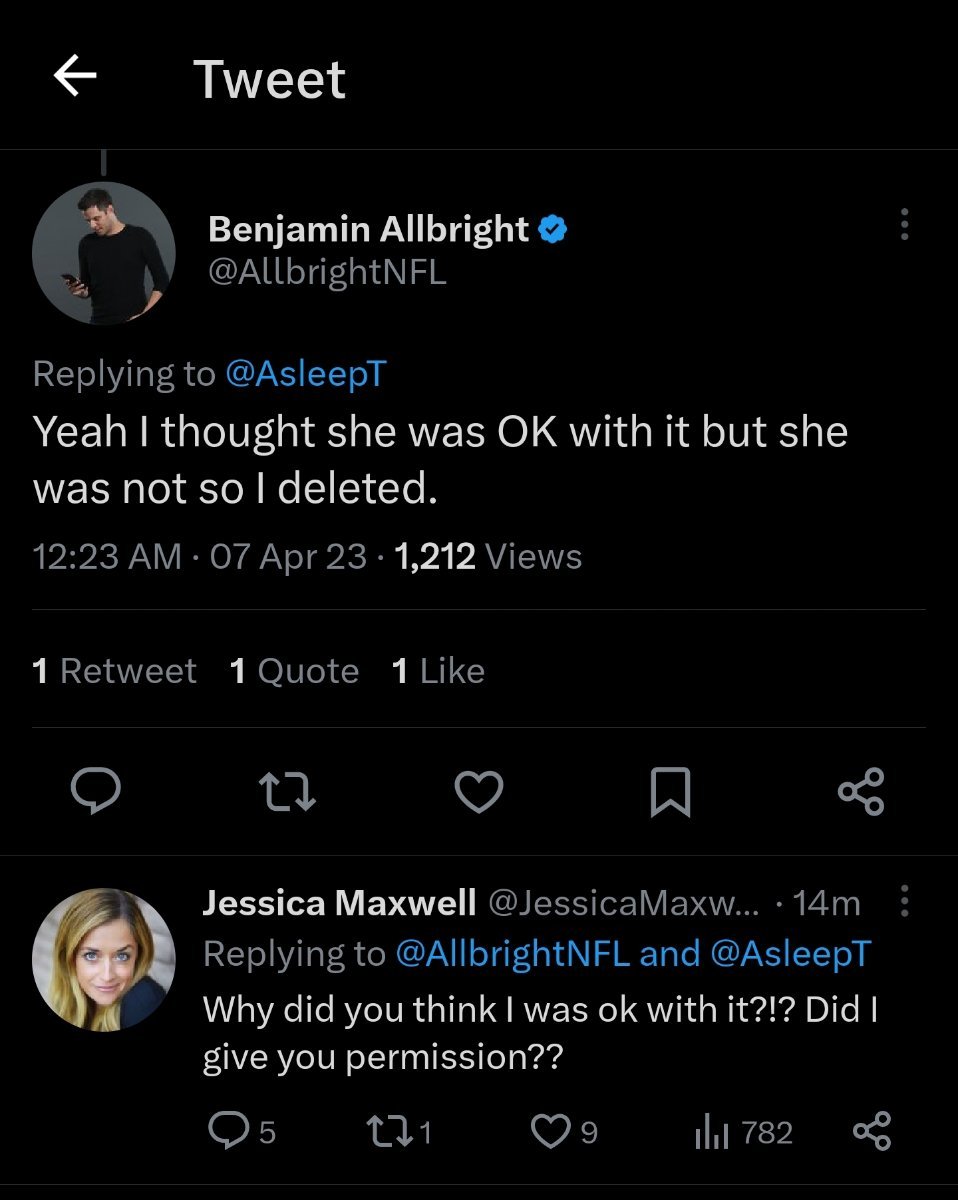Bookmark the main tweet
The height and width of the screenshot is (1200, 958).
pos(670,793)
